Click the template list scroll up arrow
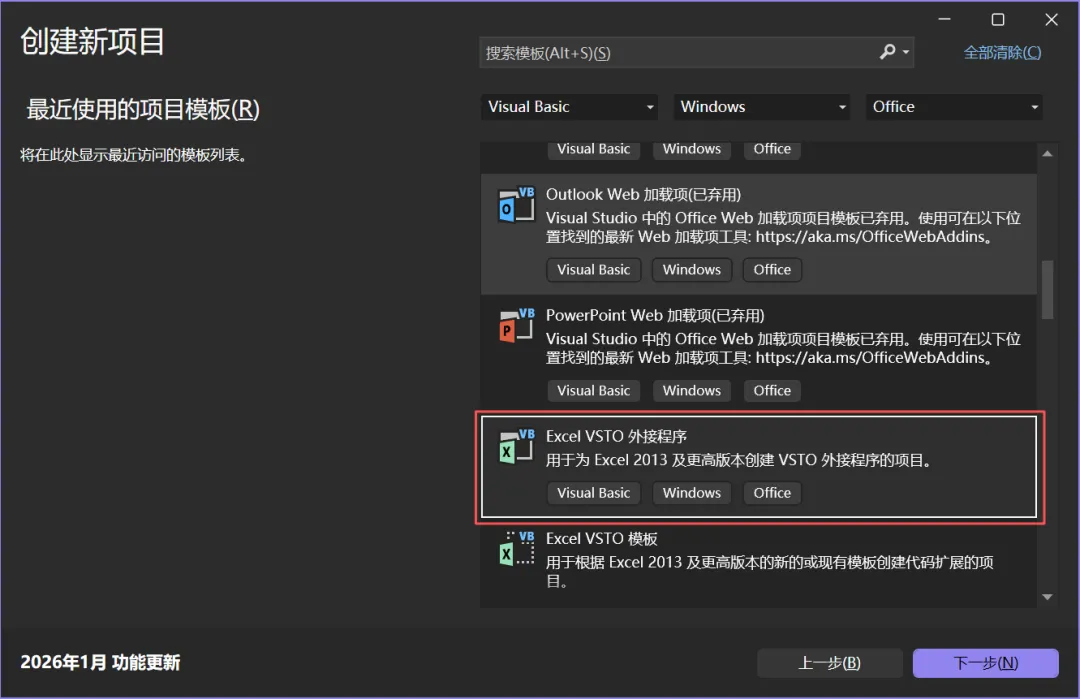Viewport: 1080px width, 699px height. pyautogui.click(x=1048, y=154)
